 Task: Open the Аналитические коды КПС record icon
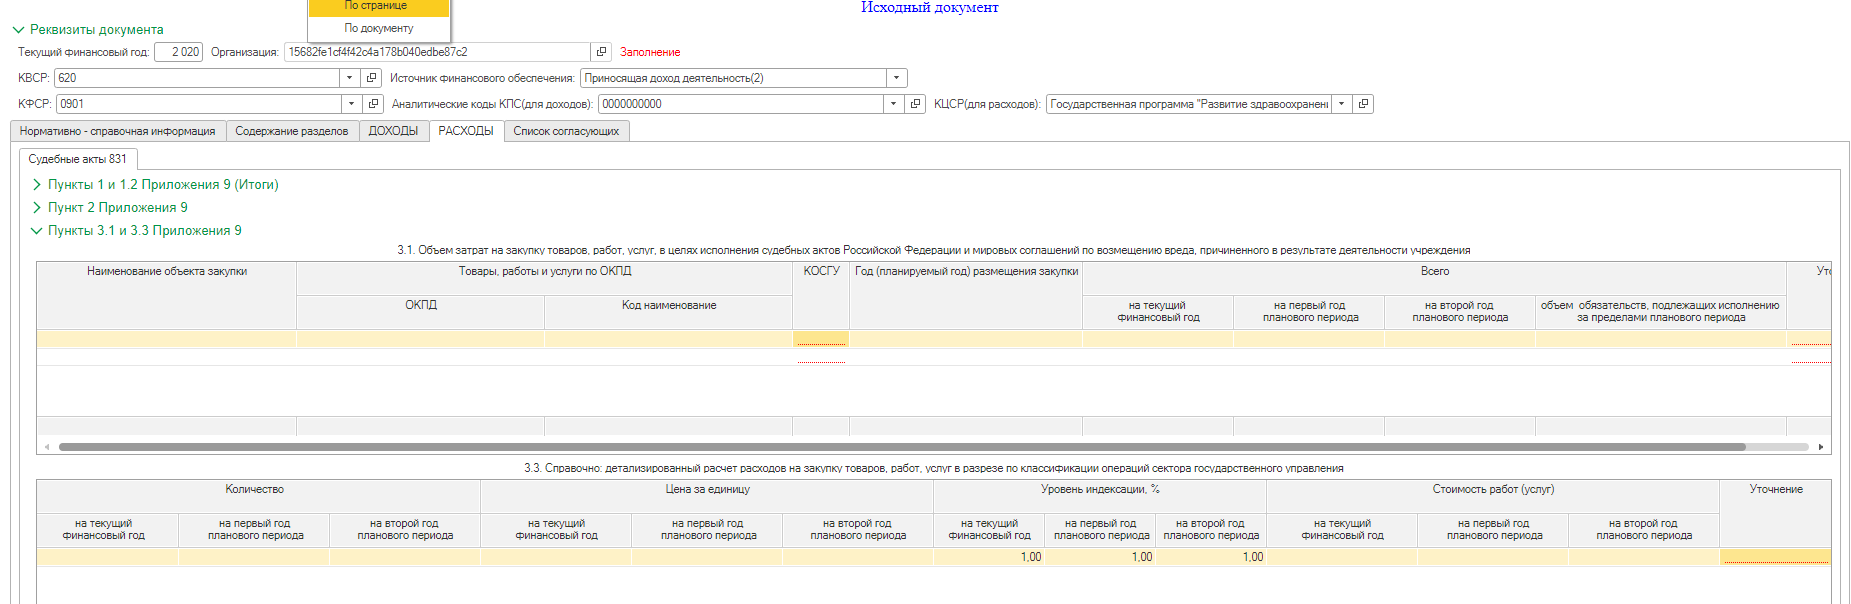[915, 104]
